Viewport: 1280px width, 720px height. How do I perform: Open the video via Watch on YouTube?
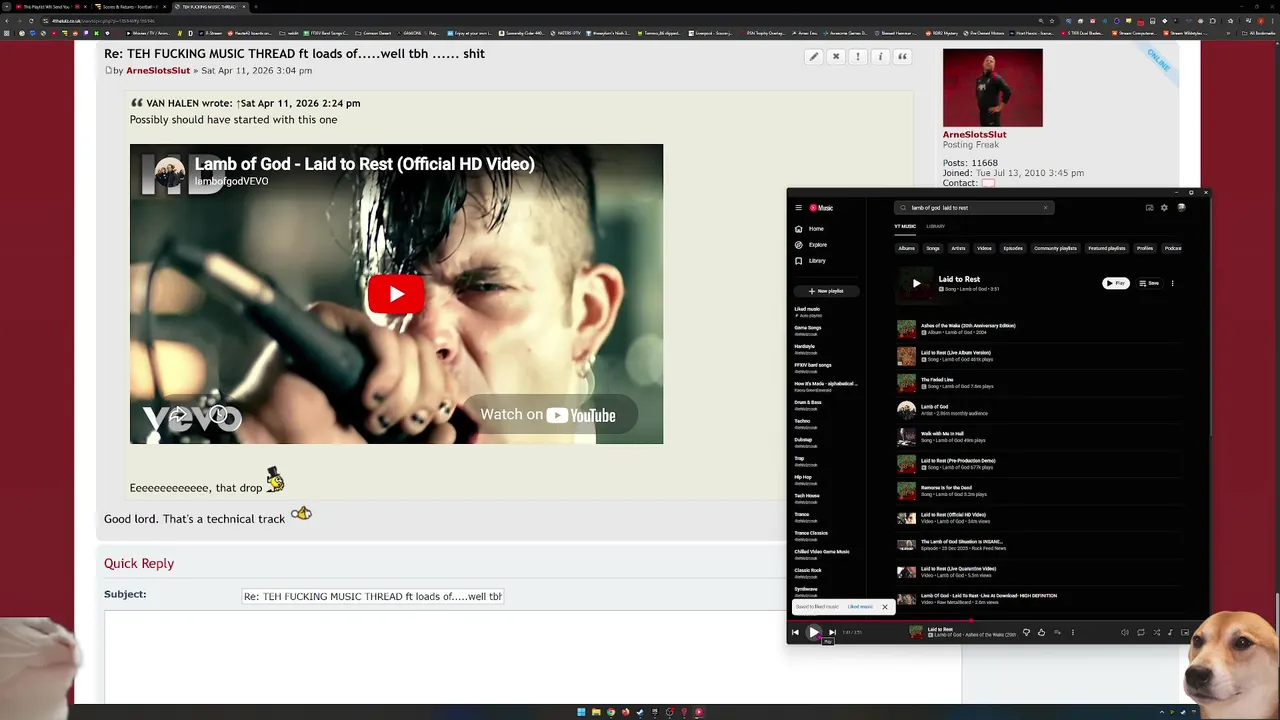pos(548,415)
